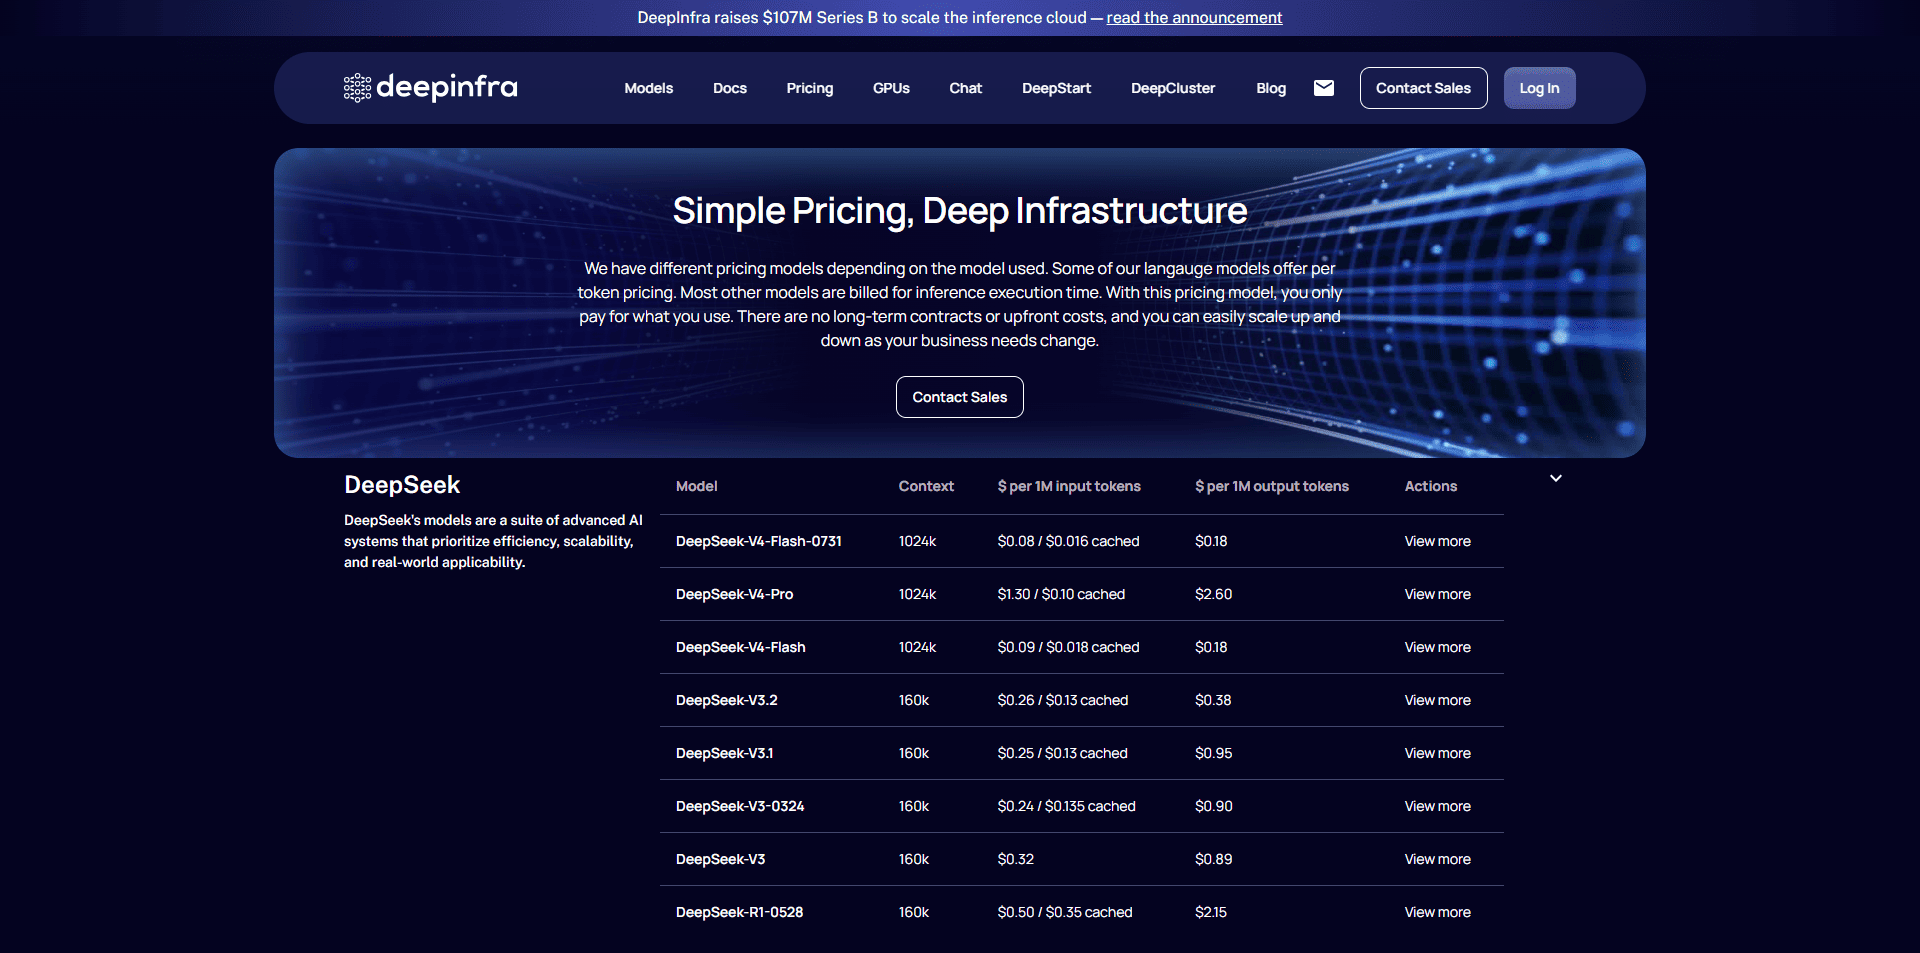Viewport: 1920px width, 953px height.
Task: Click the $ per 1M input tokens header
Action: click(1069, 486)
